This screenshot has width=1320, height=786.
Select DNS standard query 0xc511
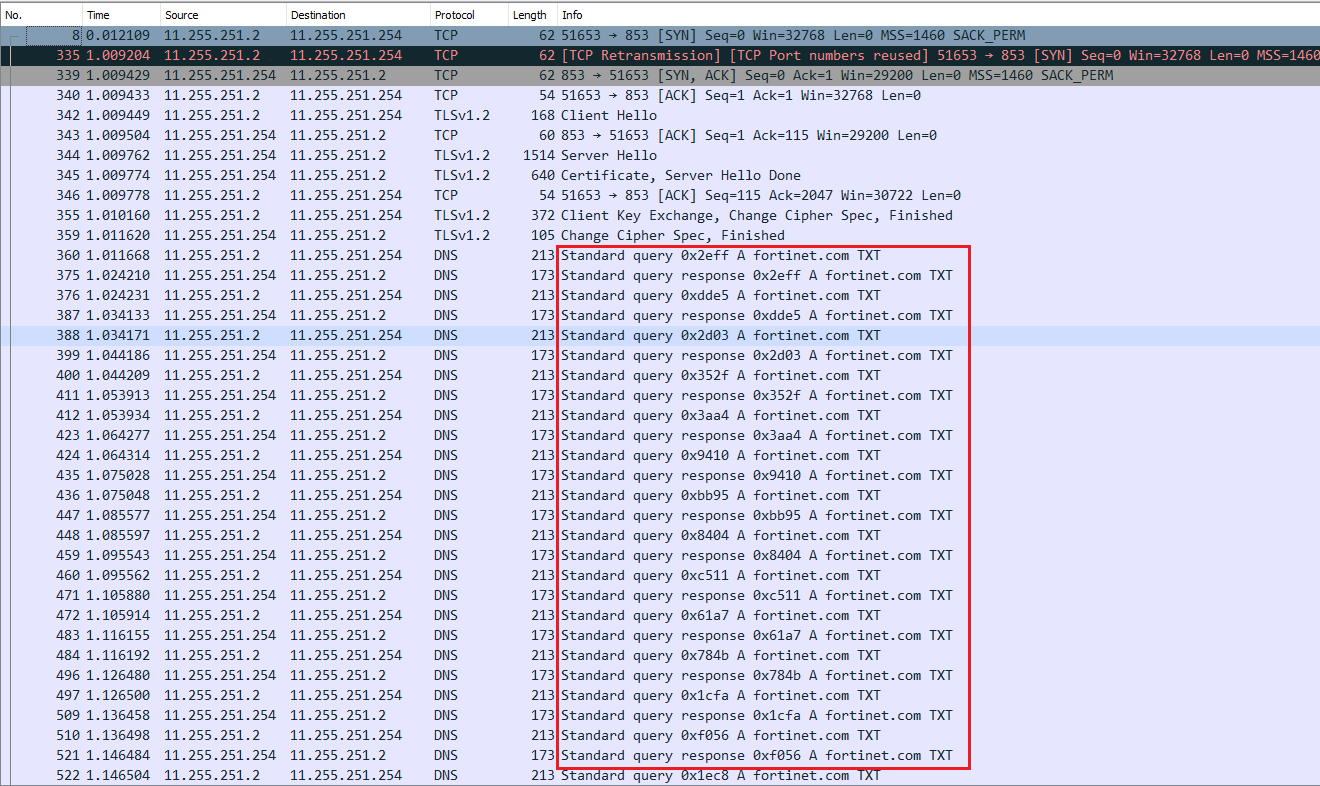click(660, 575)
